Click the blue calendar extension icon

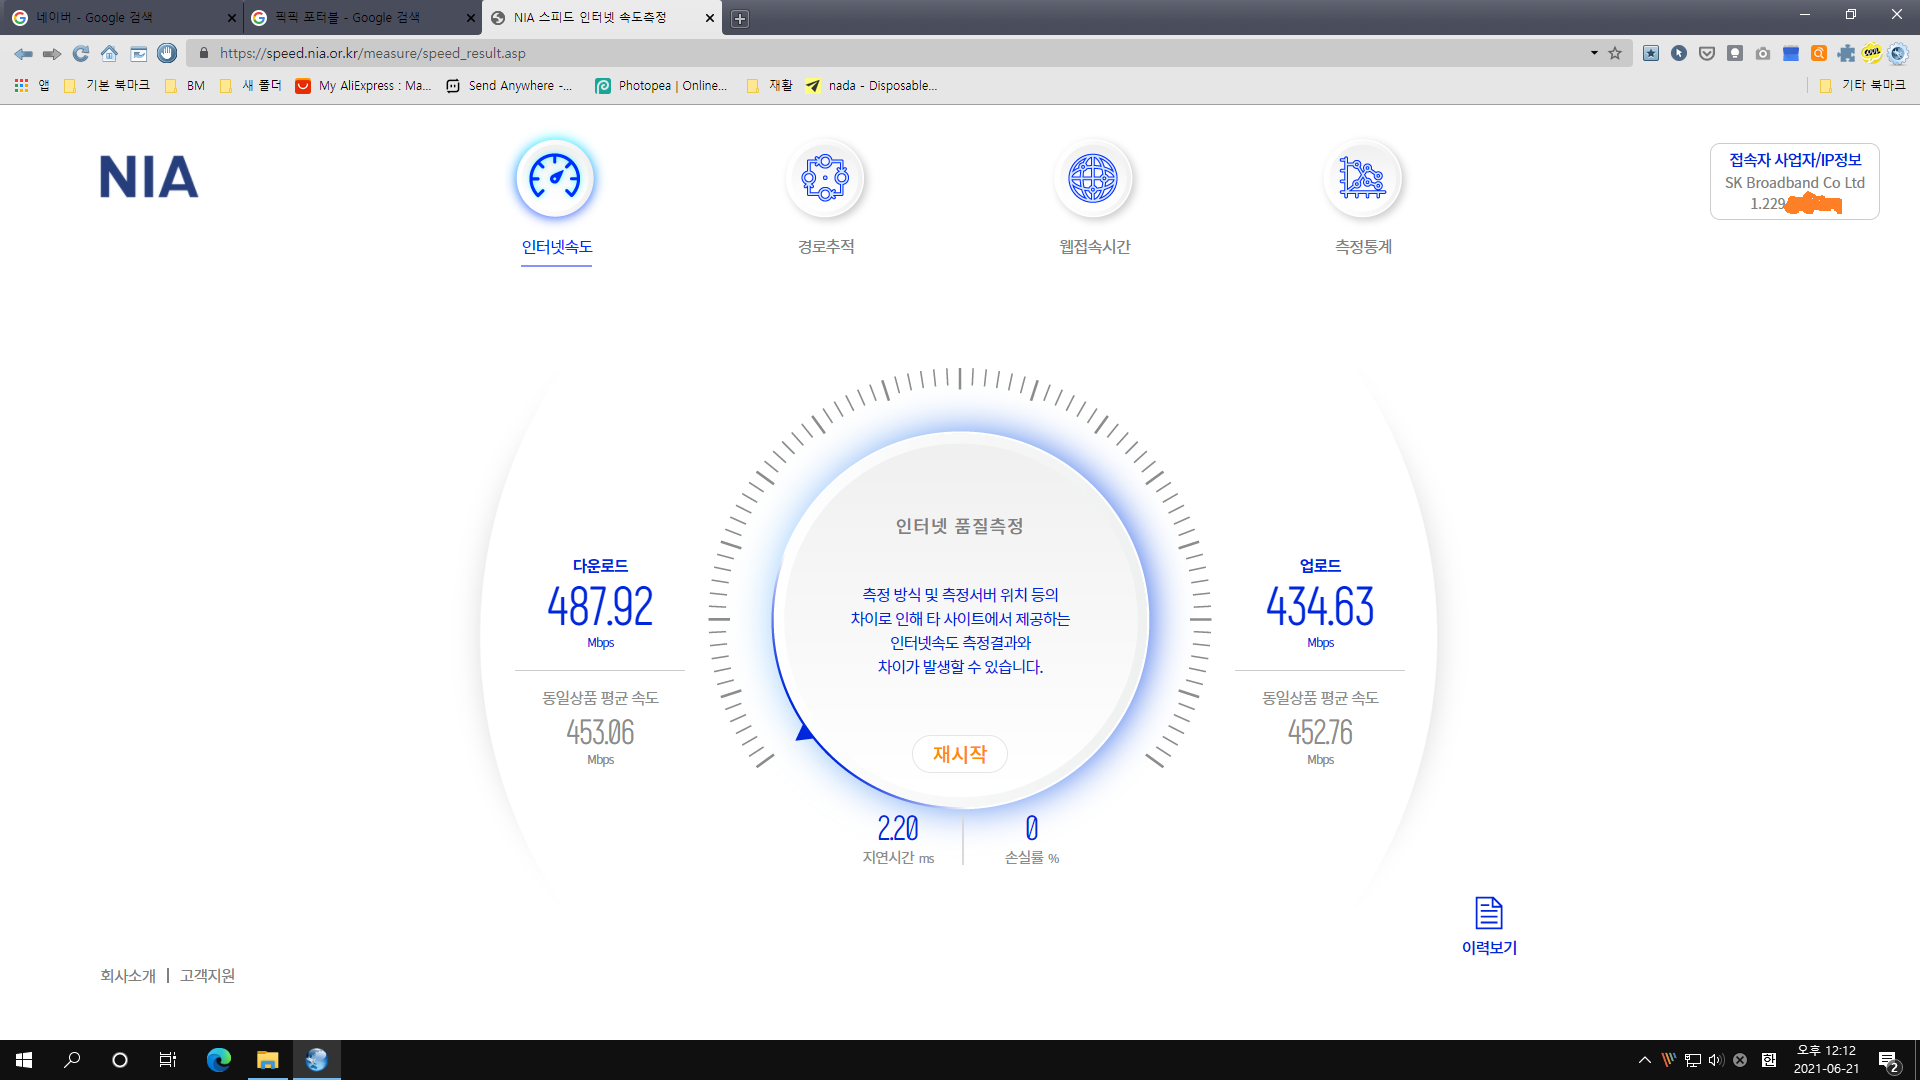pyautogui.click(x=1791, y=53)
